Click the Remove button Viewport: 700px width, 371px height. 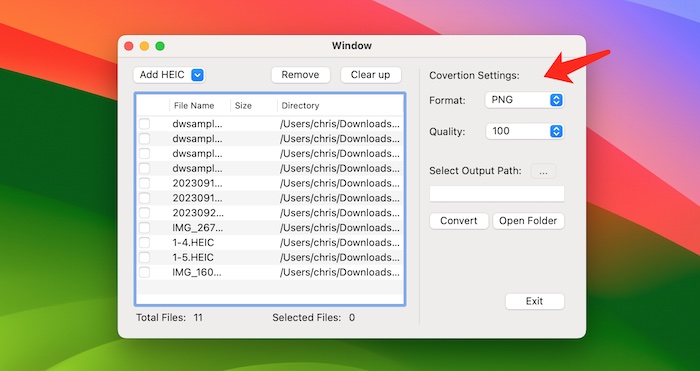point(300,75)
